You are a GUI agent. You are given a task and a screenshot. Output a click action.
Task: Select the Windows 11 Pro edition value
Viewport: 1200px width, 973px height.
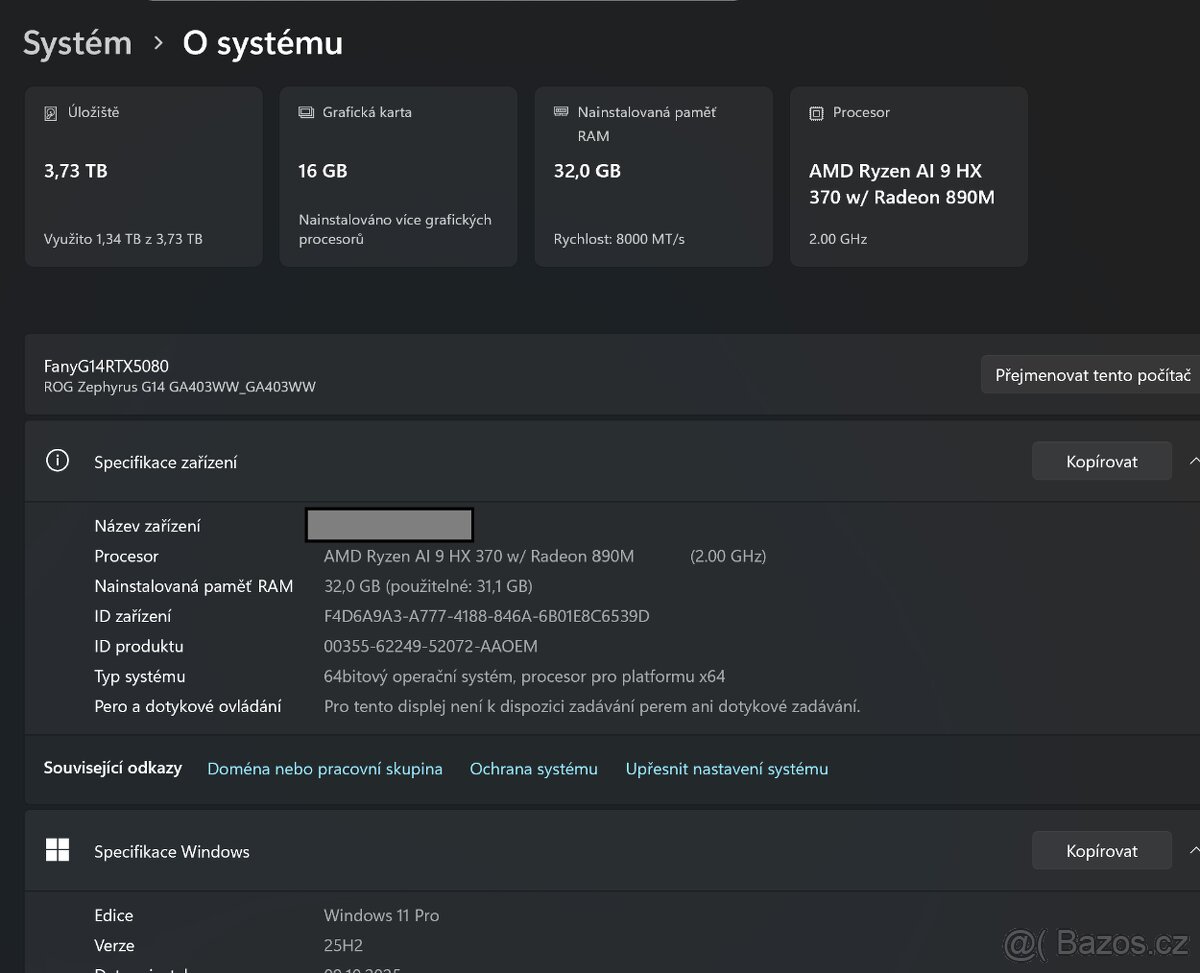pos(381,915)
